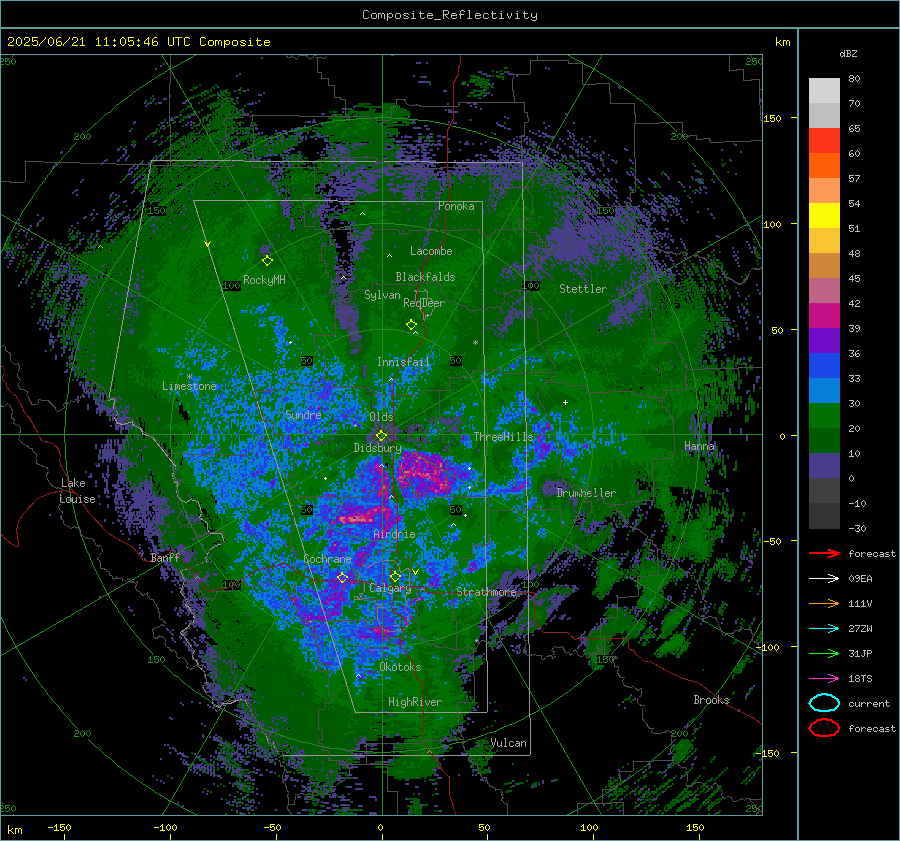Click the Cochrane label
900x841 pixels.
pos(327,559)
